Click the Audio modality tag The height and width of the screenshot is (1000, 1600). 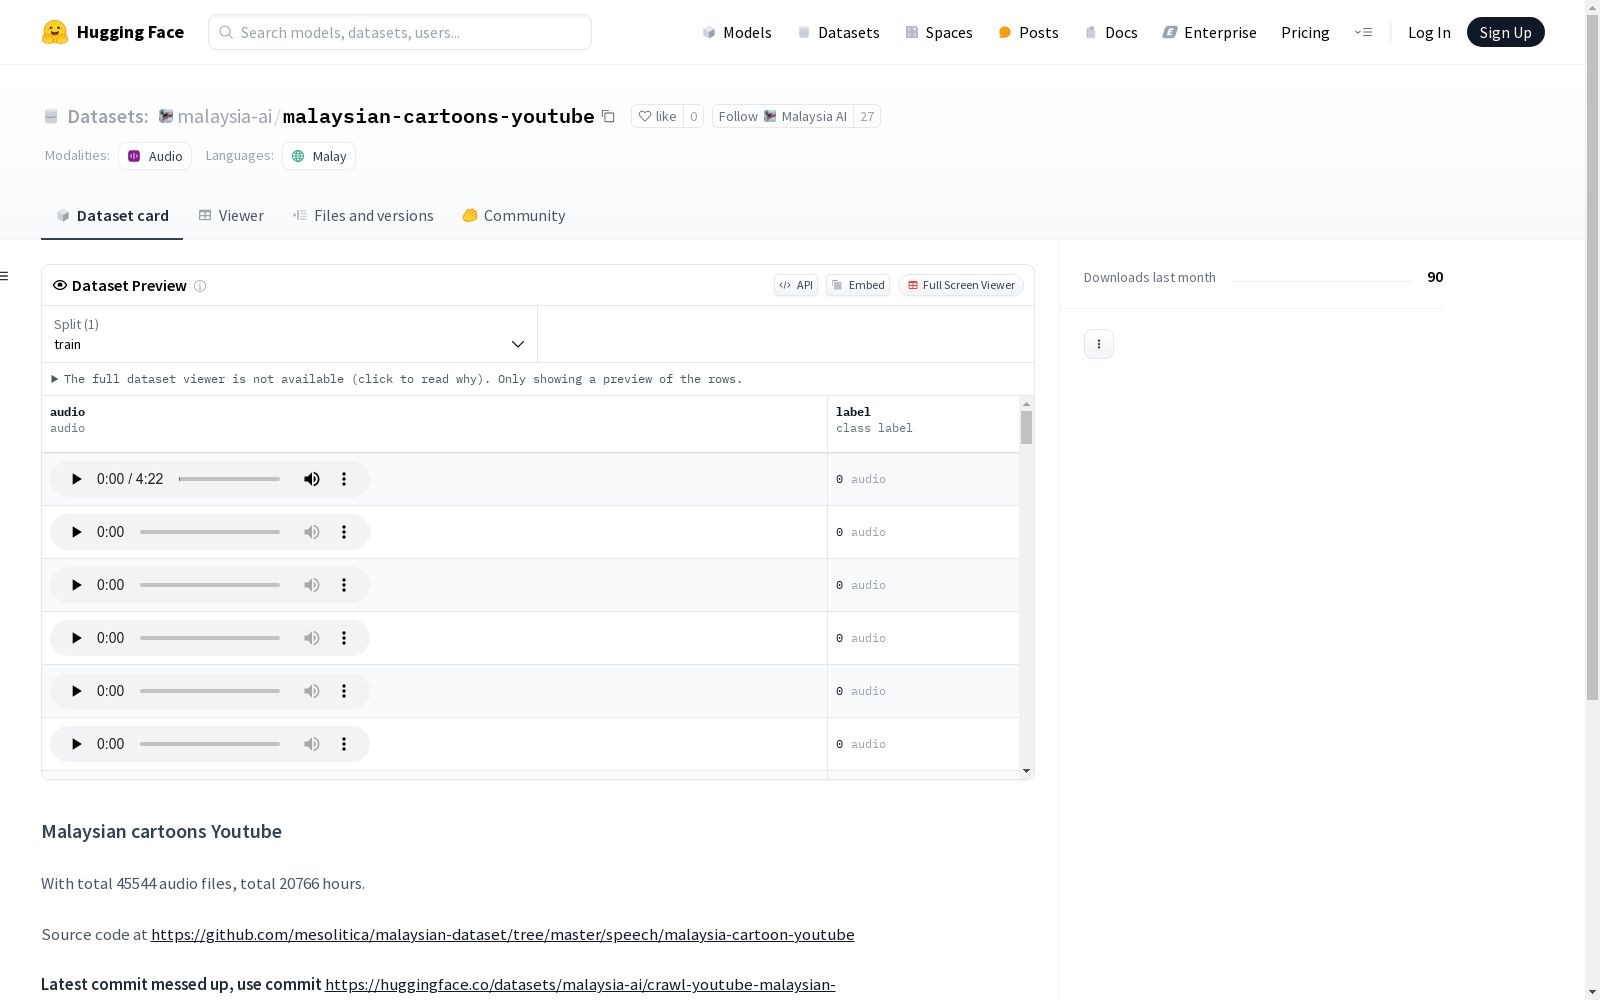coord(155,156)
